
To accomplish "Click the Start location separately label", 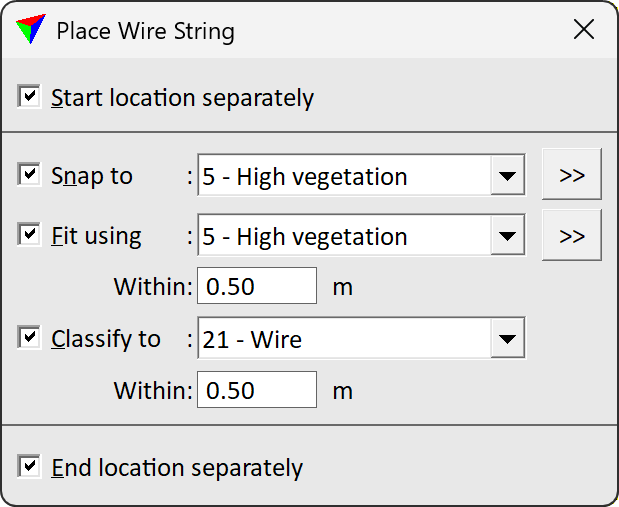I will pyautogui.click(x=182, y=98).
